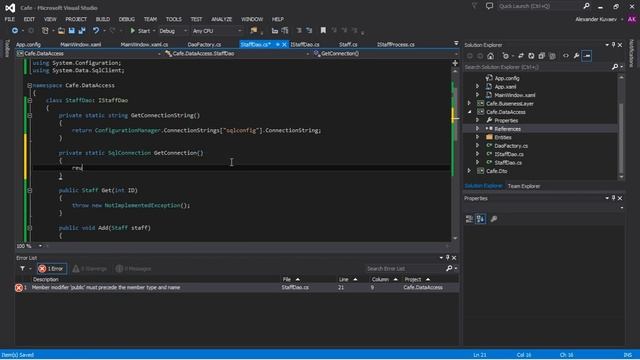Undo the last edit with the Undo icon
640x360 pixels.
[x=96, y=31]
